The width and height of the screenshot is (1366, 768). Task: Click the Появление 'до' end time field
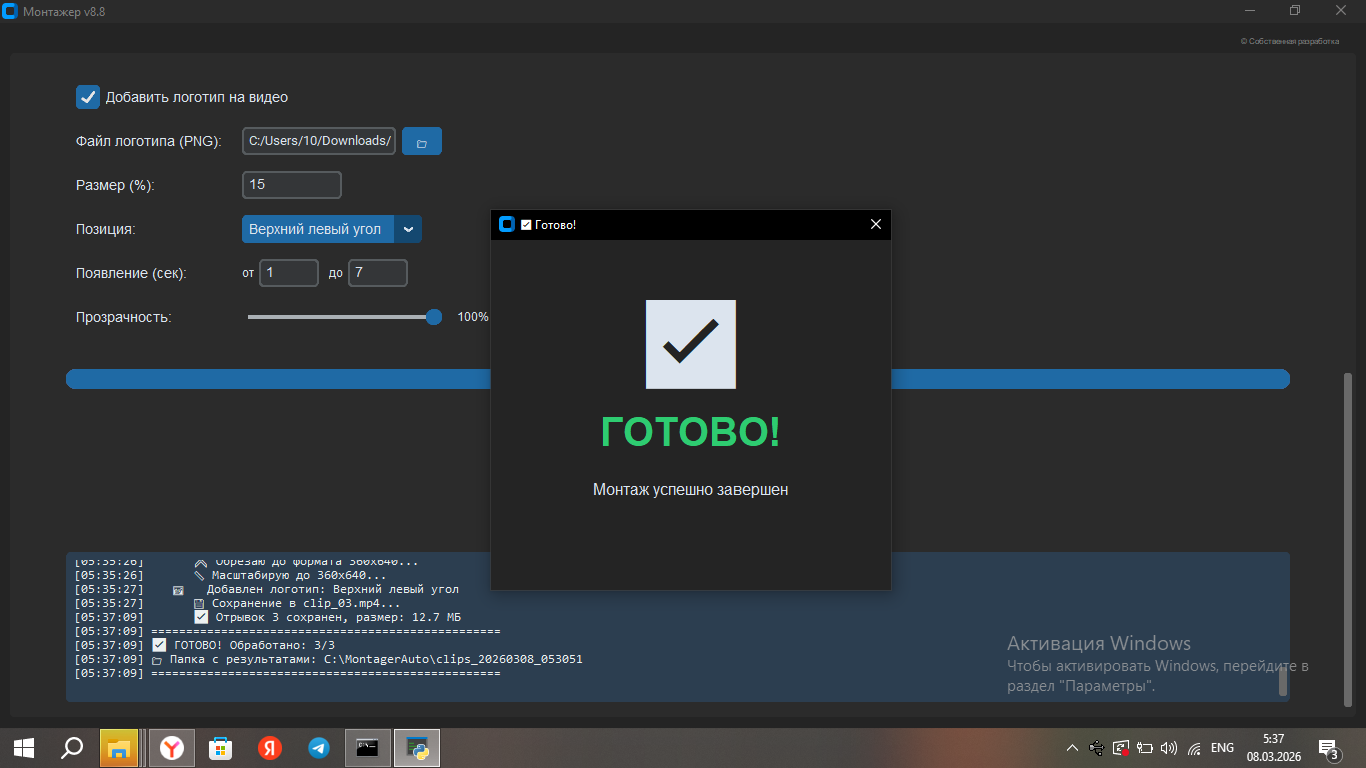(x=377, y=273)
